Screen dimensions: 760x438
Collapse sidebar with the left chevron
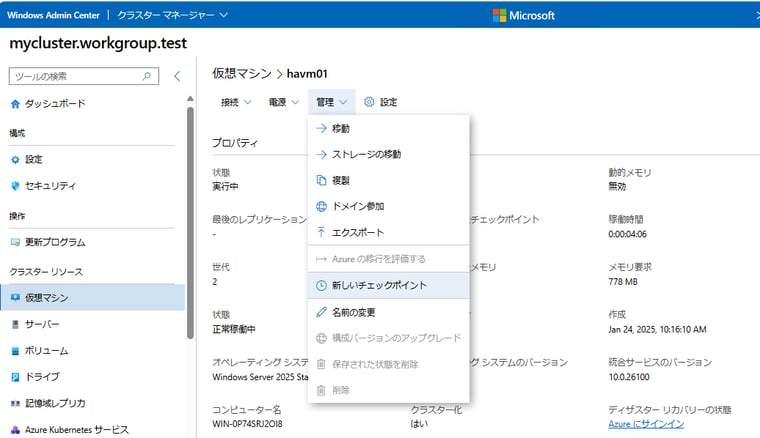coord(177,76)
